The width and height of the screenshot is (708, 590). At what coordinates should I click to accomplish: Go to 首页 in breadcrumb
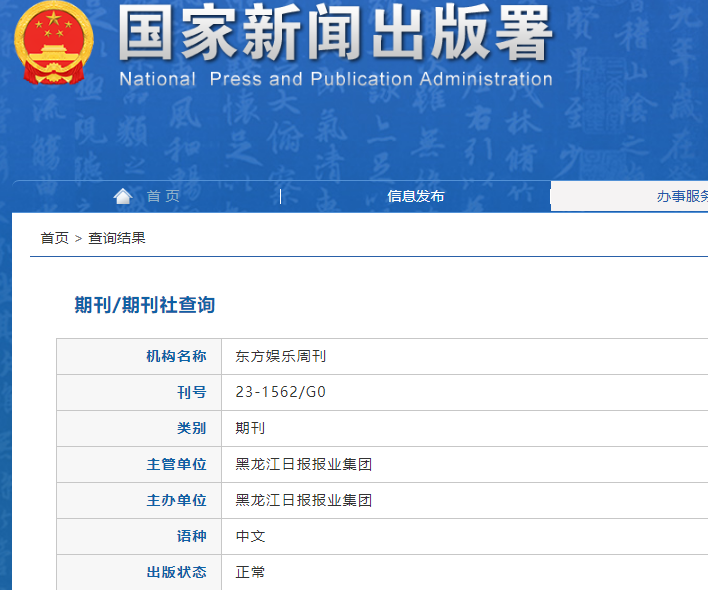click(x=55, y=238)
